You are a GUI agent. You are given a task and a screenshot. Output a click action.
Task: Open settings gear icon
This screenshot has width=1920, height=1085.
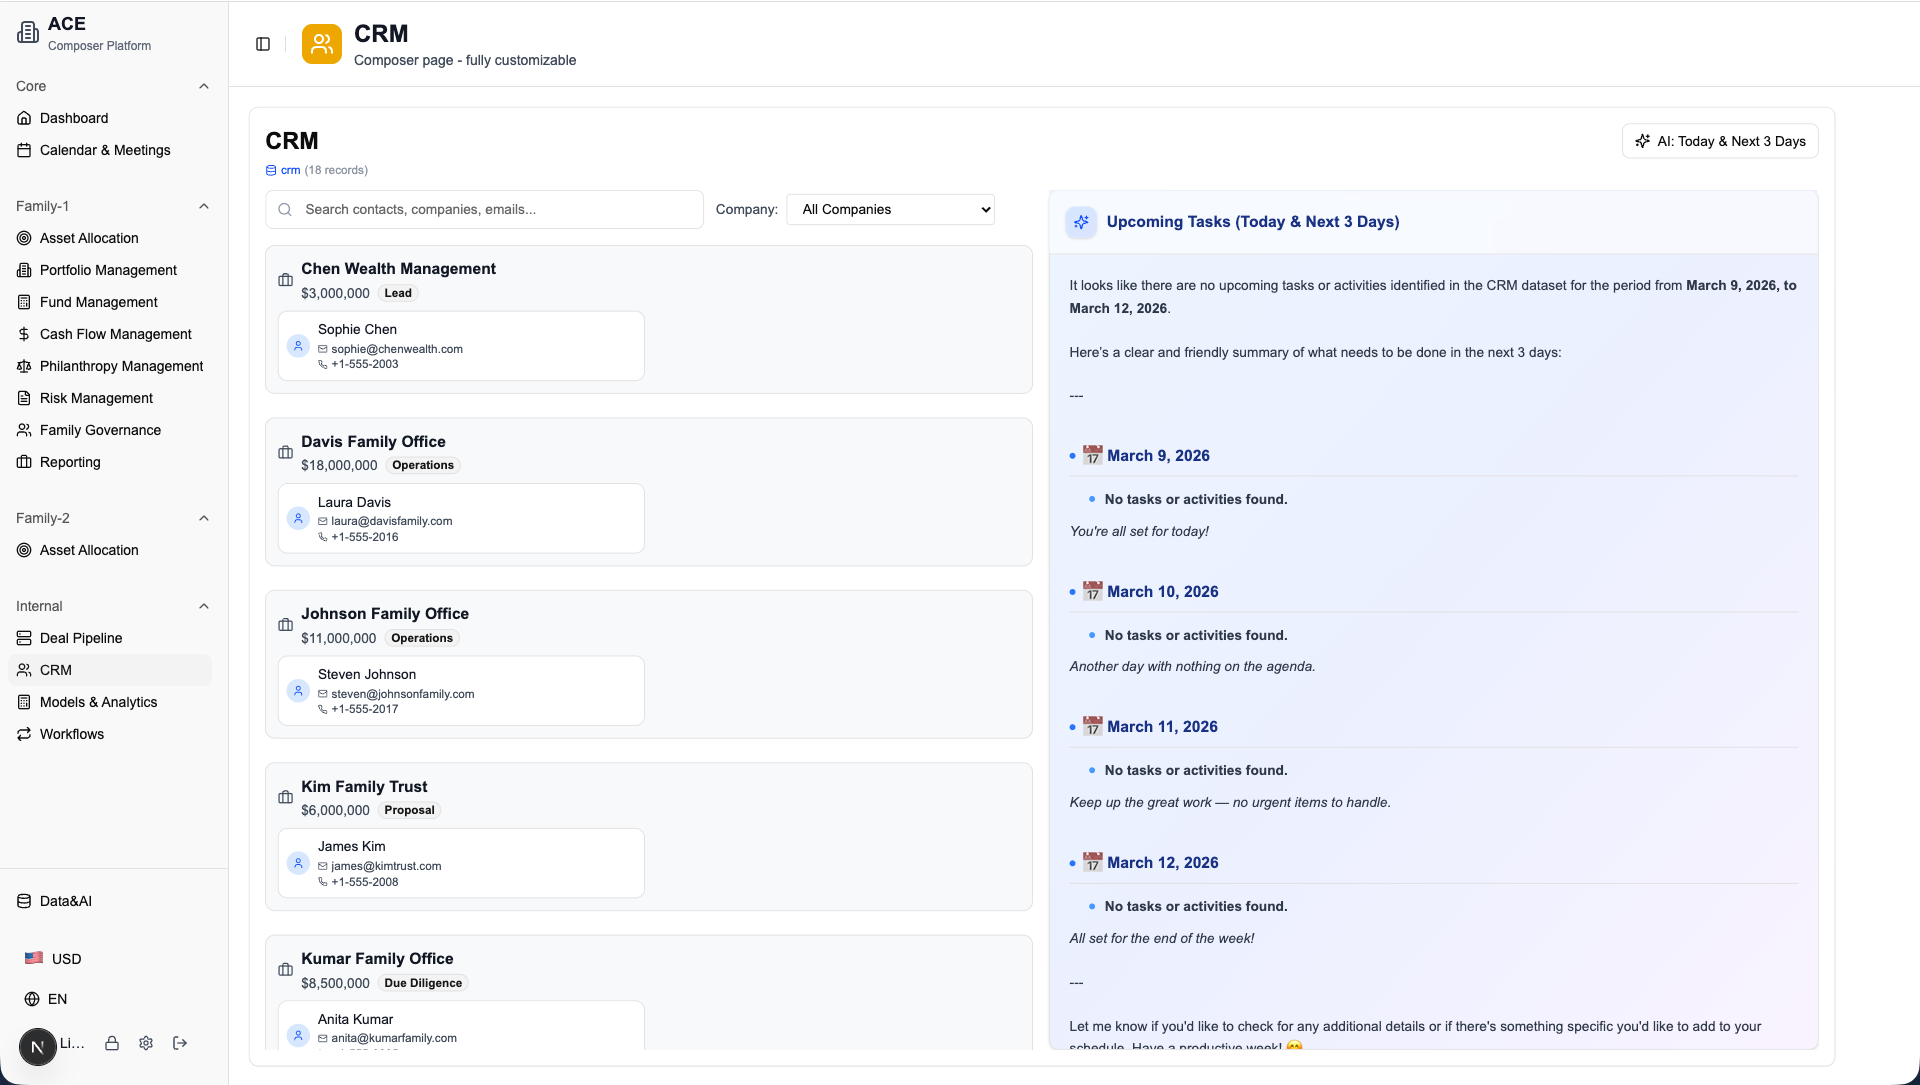click(146, 1043)
